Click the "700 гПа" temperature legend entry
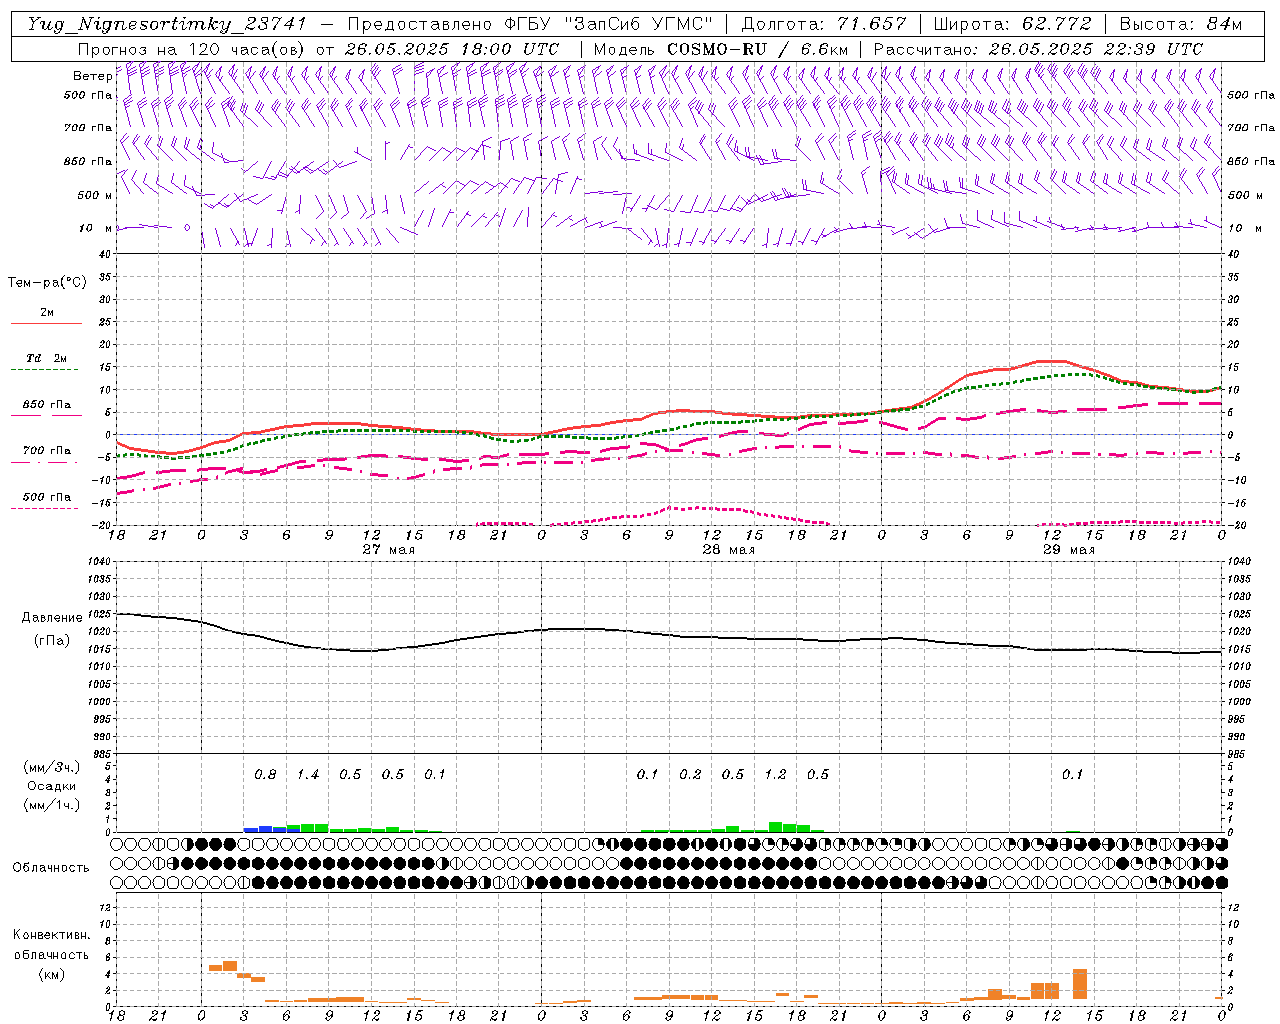This screenshot has width=1280, height=1024. click(46, 451)
